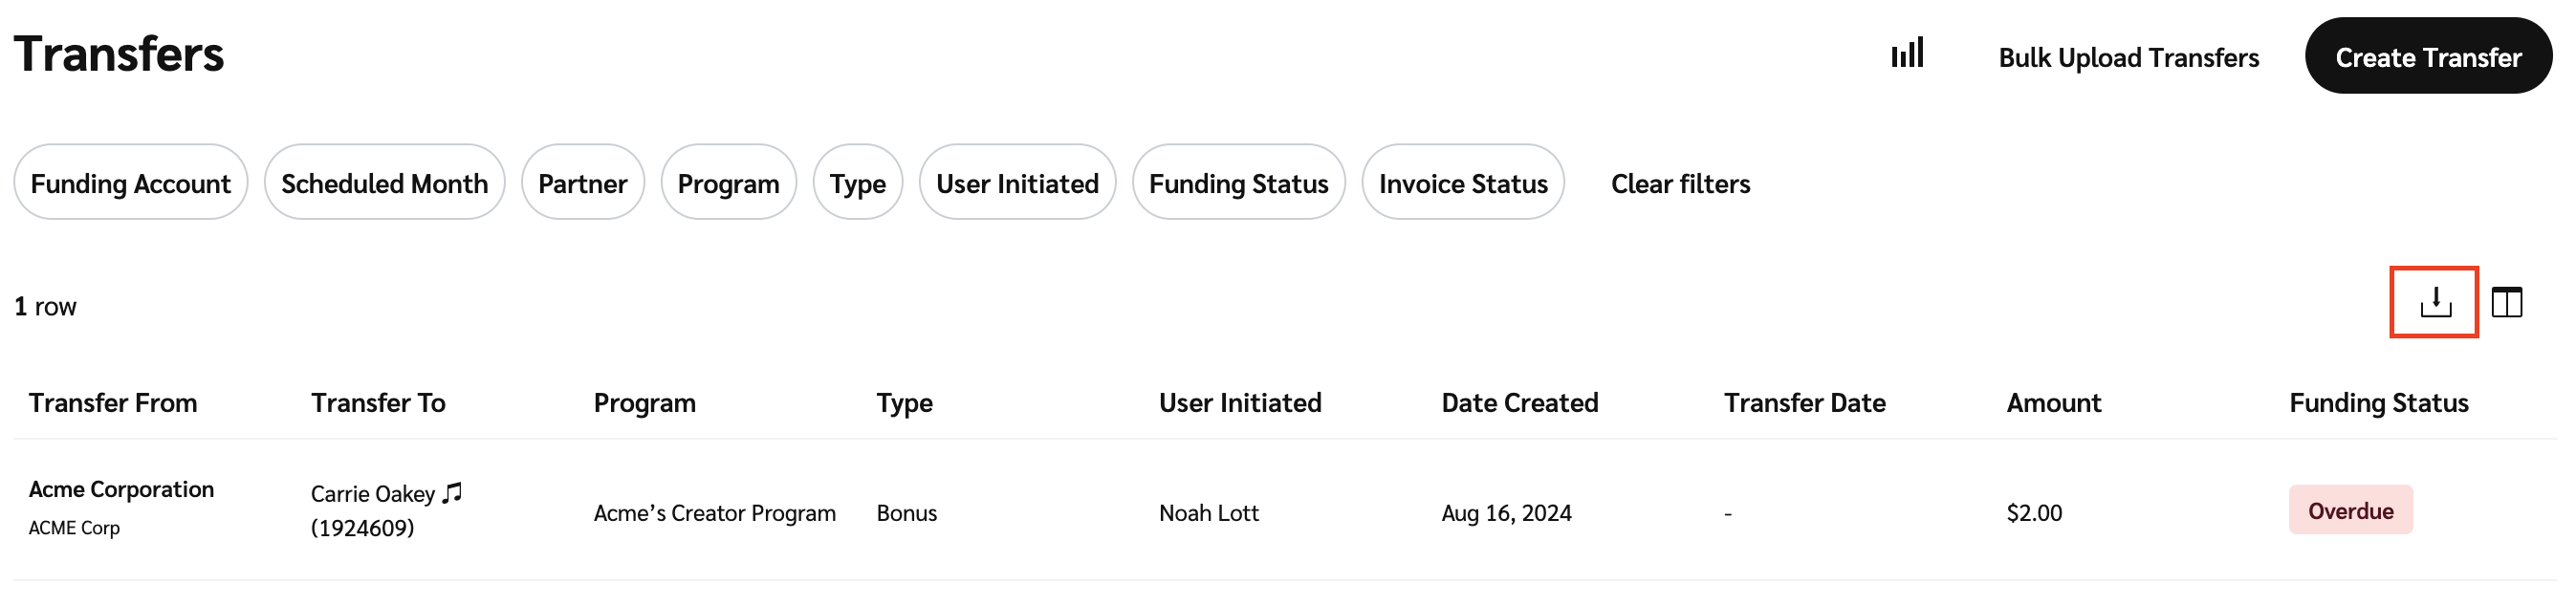Expand the Scheduled Month filter

pyautogui.click(x=384, y=183)
